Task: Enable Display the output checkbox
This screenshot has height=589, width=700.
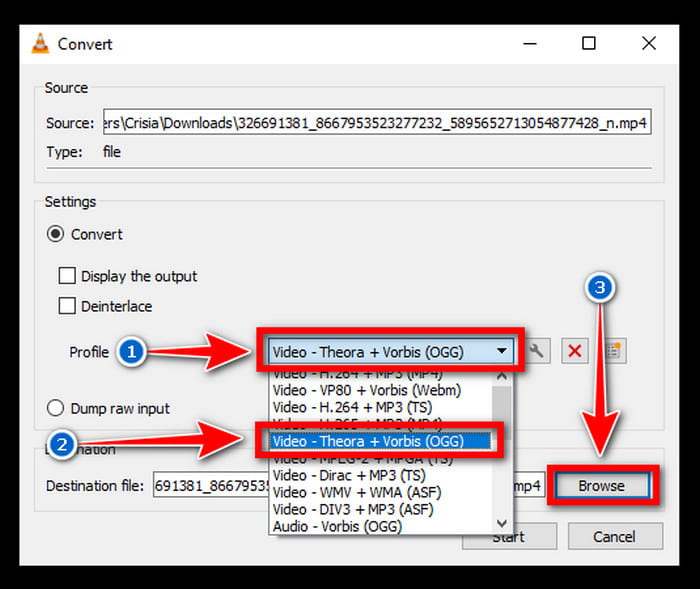Action: point(67,276)
